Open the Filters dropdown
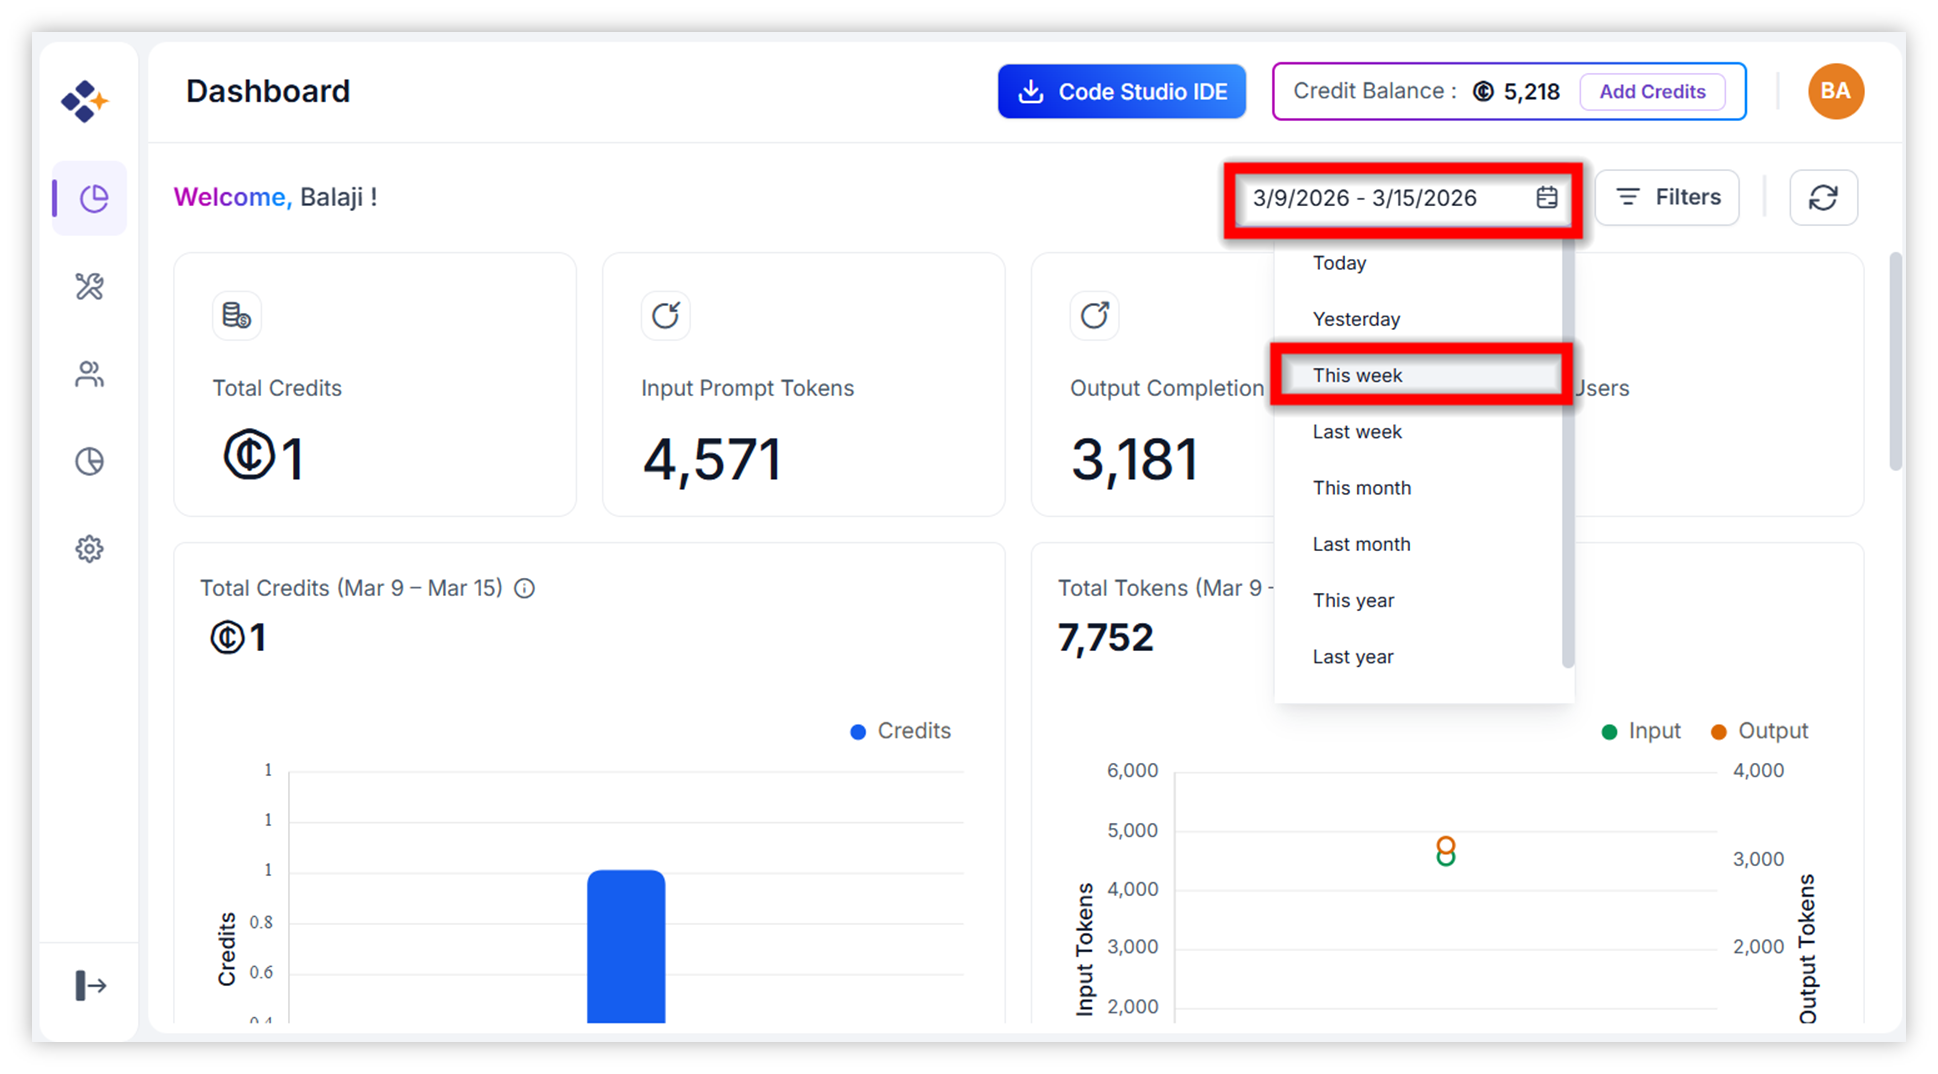This screenshot has height=1074, width=1938. tap(1667, 197)
